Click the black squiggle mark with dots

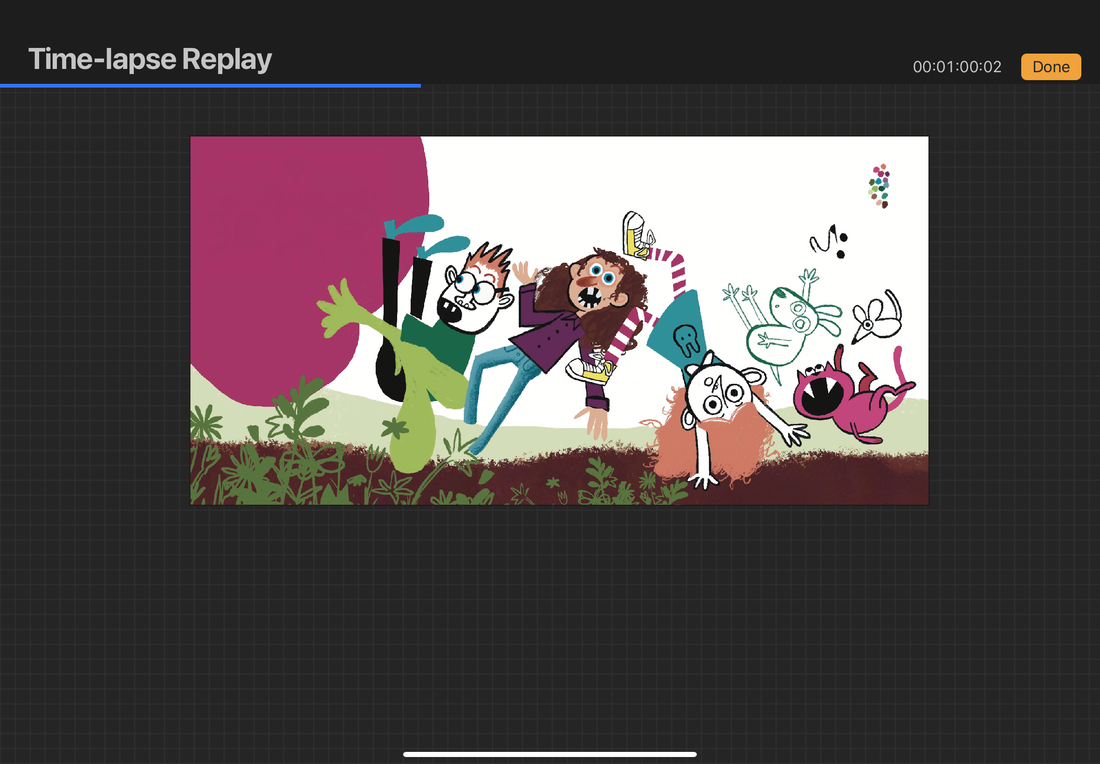[830, 241]
